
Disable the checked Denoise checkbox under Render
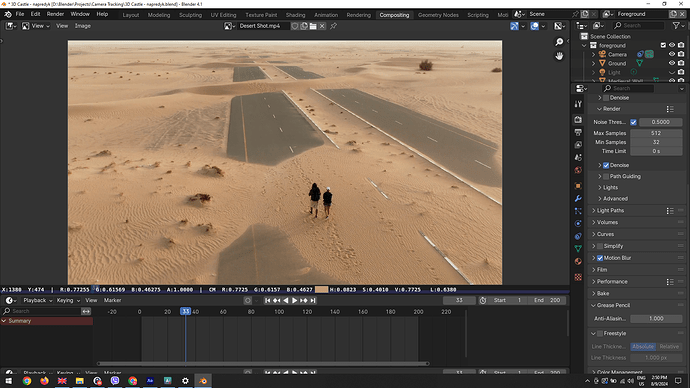pyautogui.click(x=606, y=165)
